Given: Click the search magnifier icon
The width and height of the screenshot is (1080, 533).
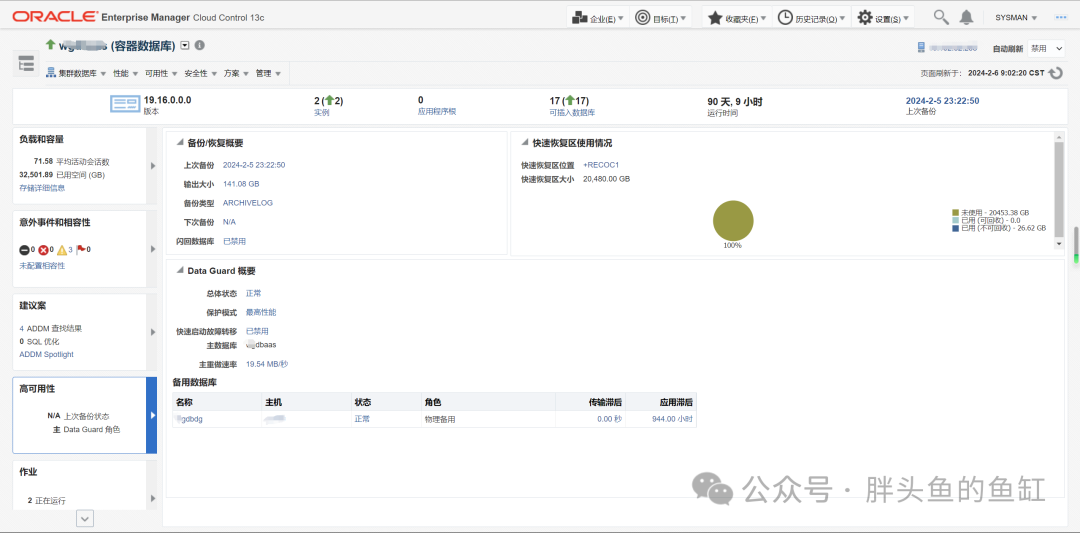Looking at the screenshot, I should click(x=941, y=17).
